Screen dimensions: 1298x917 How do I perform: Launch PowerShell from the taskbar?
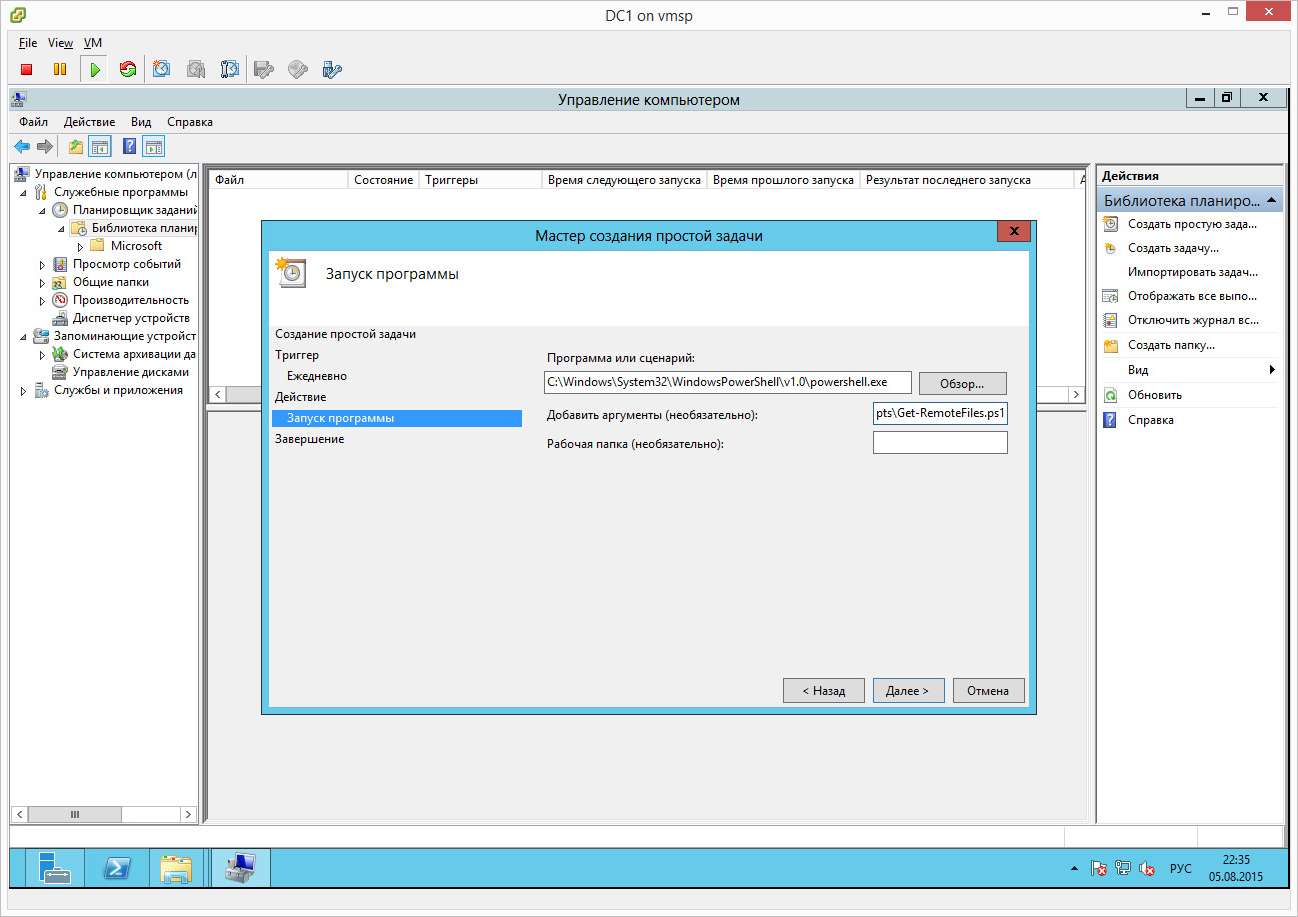click(115, 867)
